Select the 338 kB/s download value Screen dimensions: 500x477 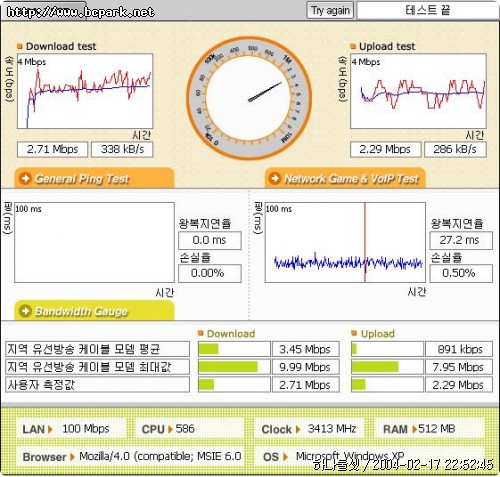tap(122, 149)
